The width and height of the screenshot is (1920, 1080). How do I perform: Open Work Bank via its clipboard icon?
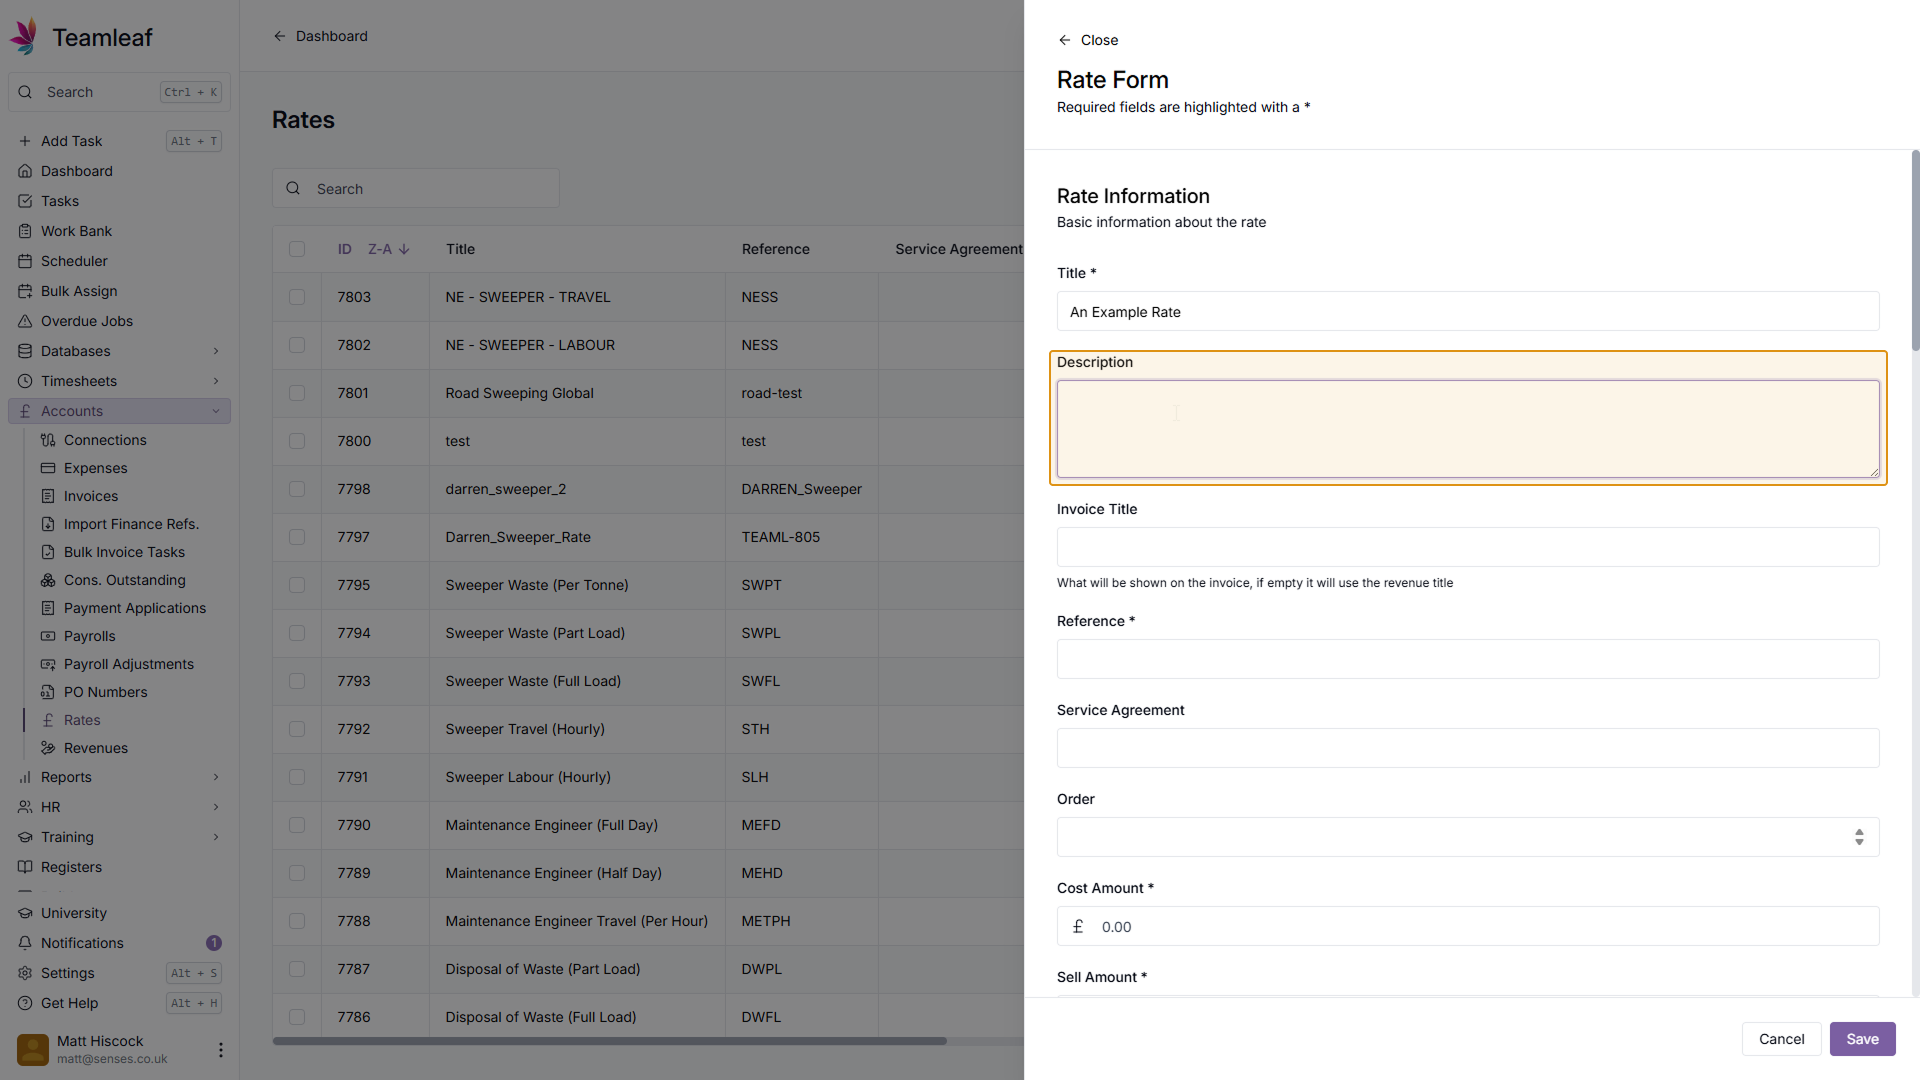click(x=25, y=231)
